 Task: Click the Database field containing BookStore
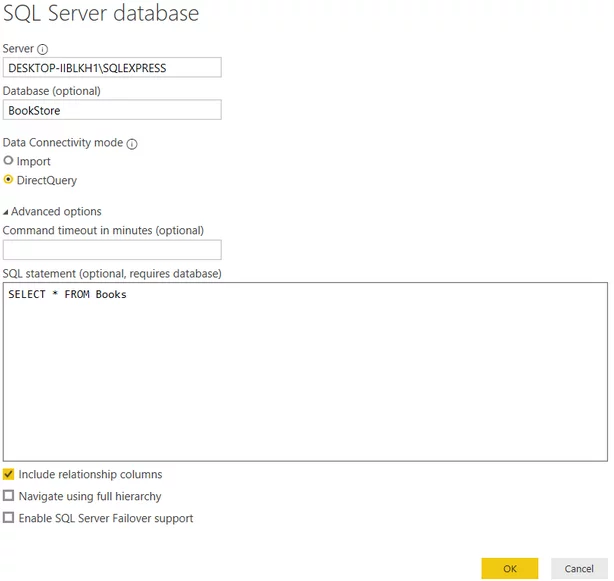coord(112,110)
